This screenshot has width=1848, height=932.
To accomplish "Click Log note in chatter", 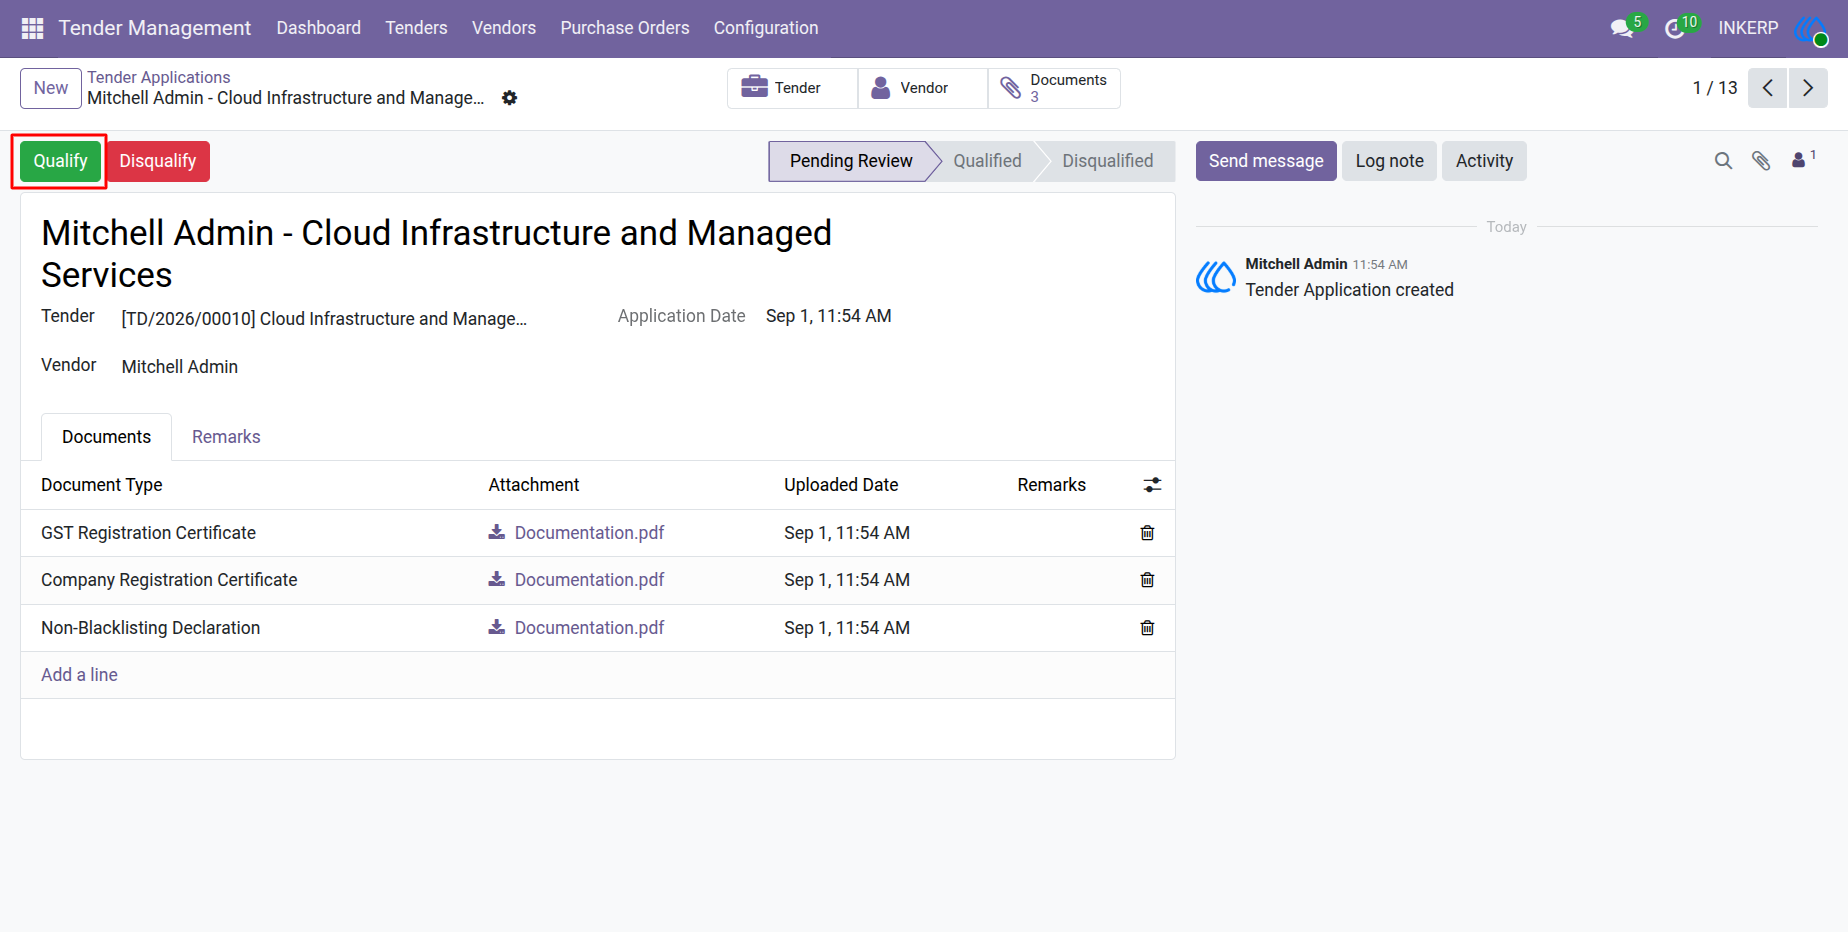I will pos(1389,161).
